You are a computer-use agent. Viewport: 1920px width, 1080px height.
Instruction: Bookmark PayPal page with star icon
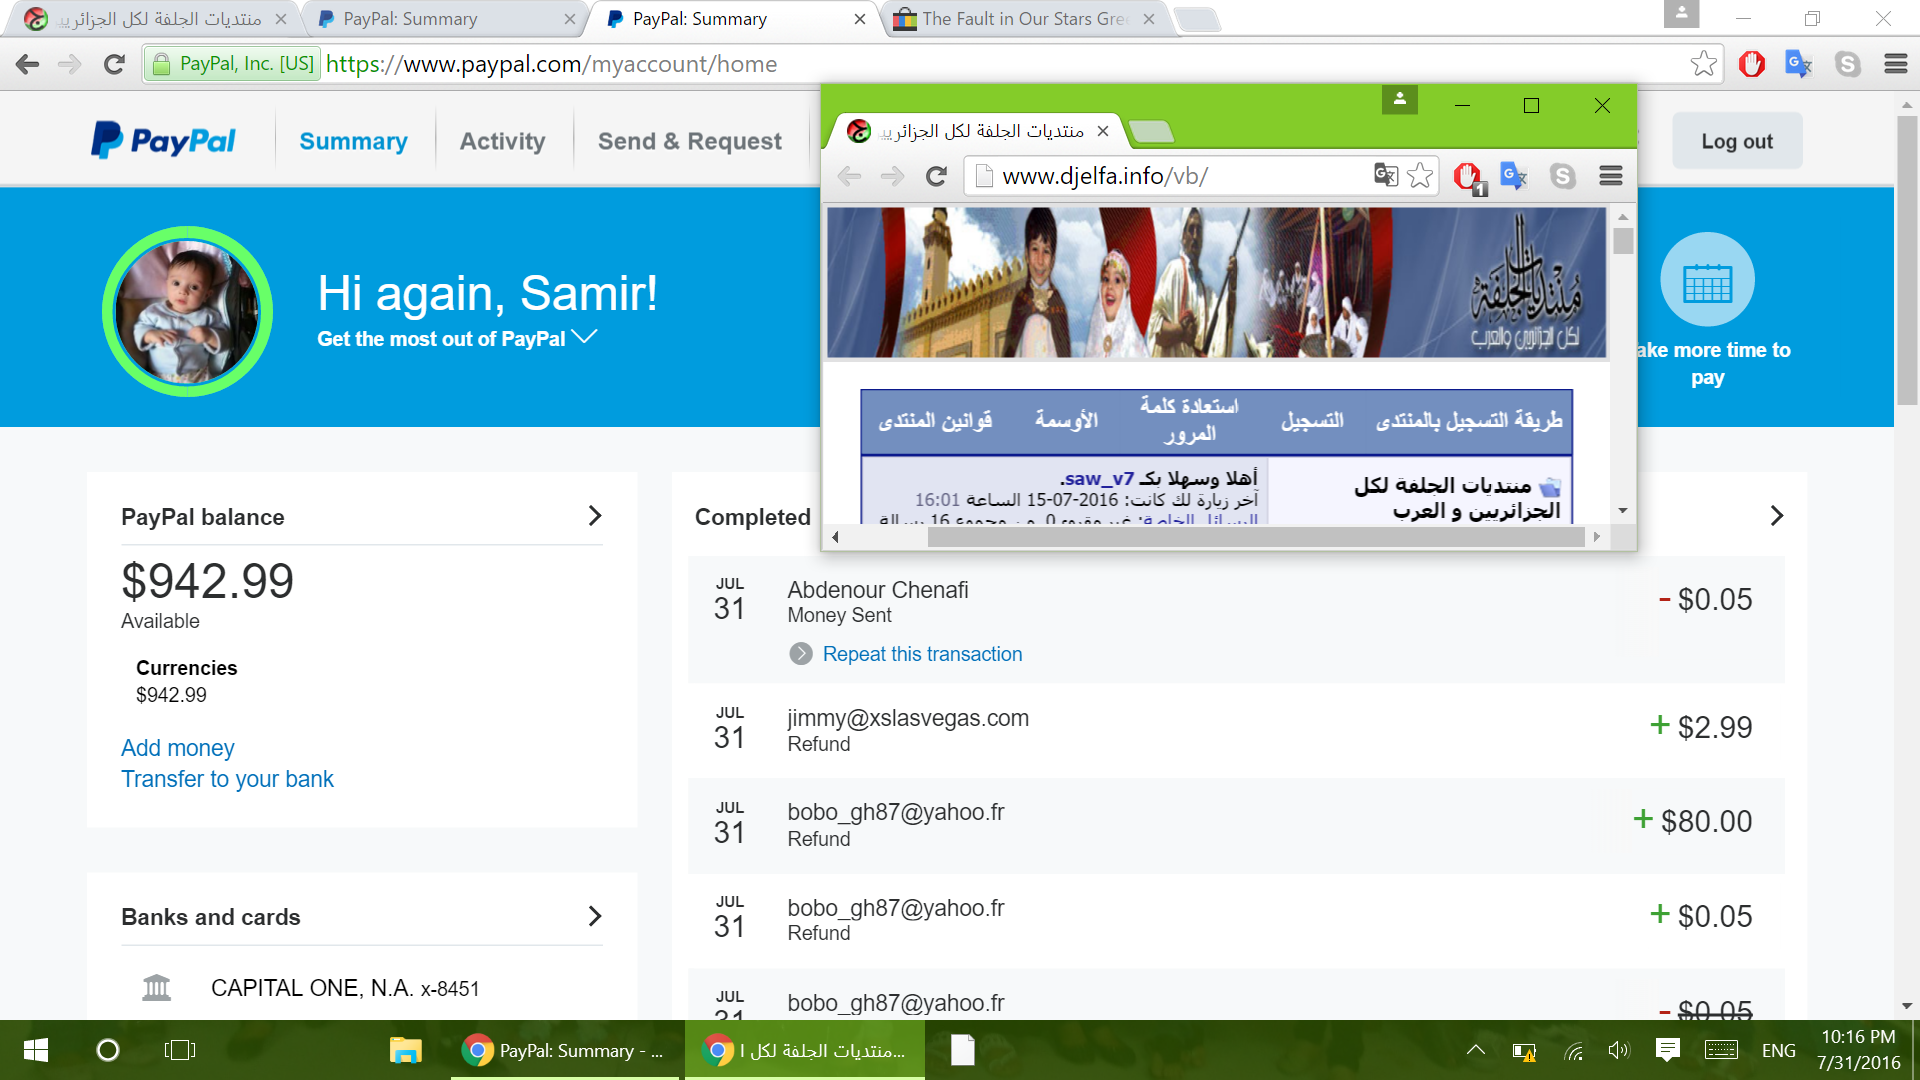1703,64
